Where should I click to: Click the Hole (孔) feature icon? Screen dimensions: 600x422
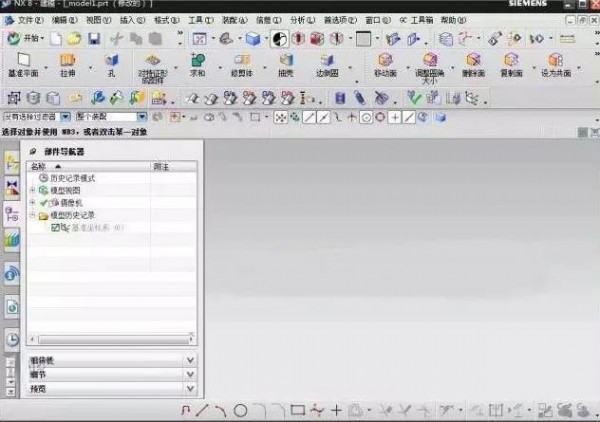point(111,60)
